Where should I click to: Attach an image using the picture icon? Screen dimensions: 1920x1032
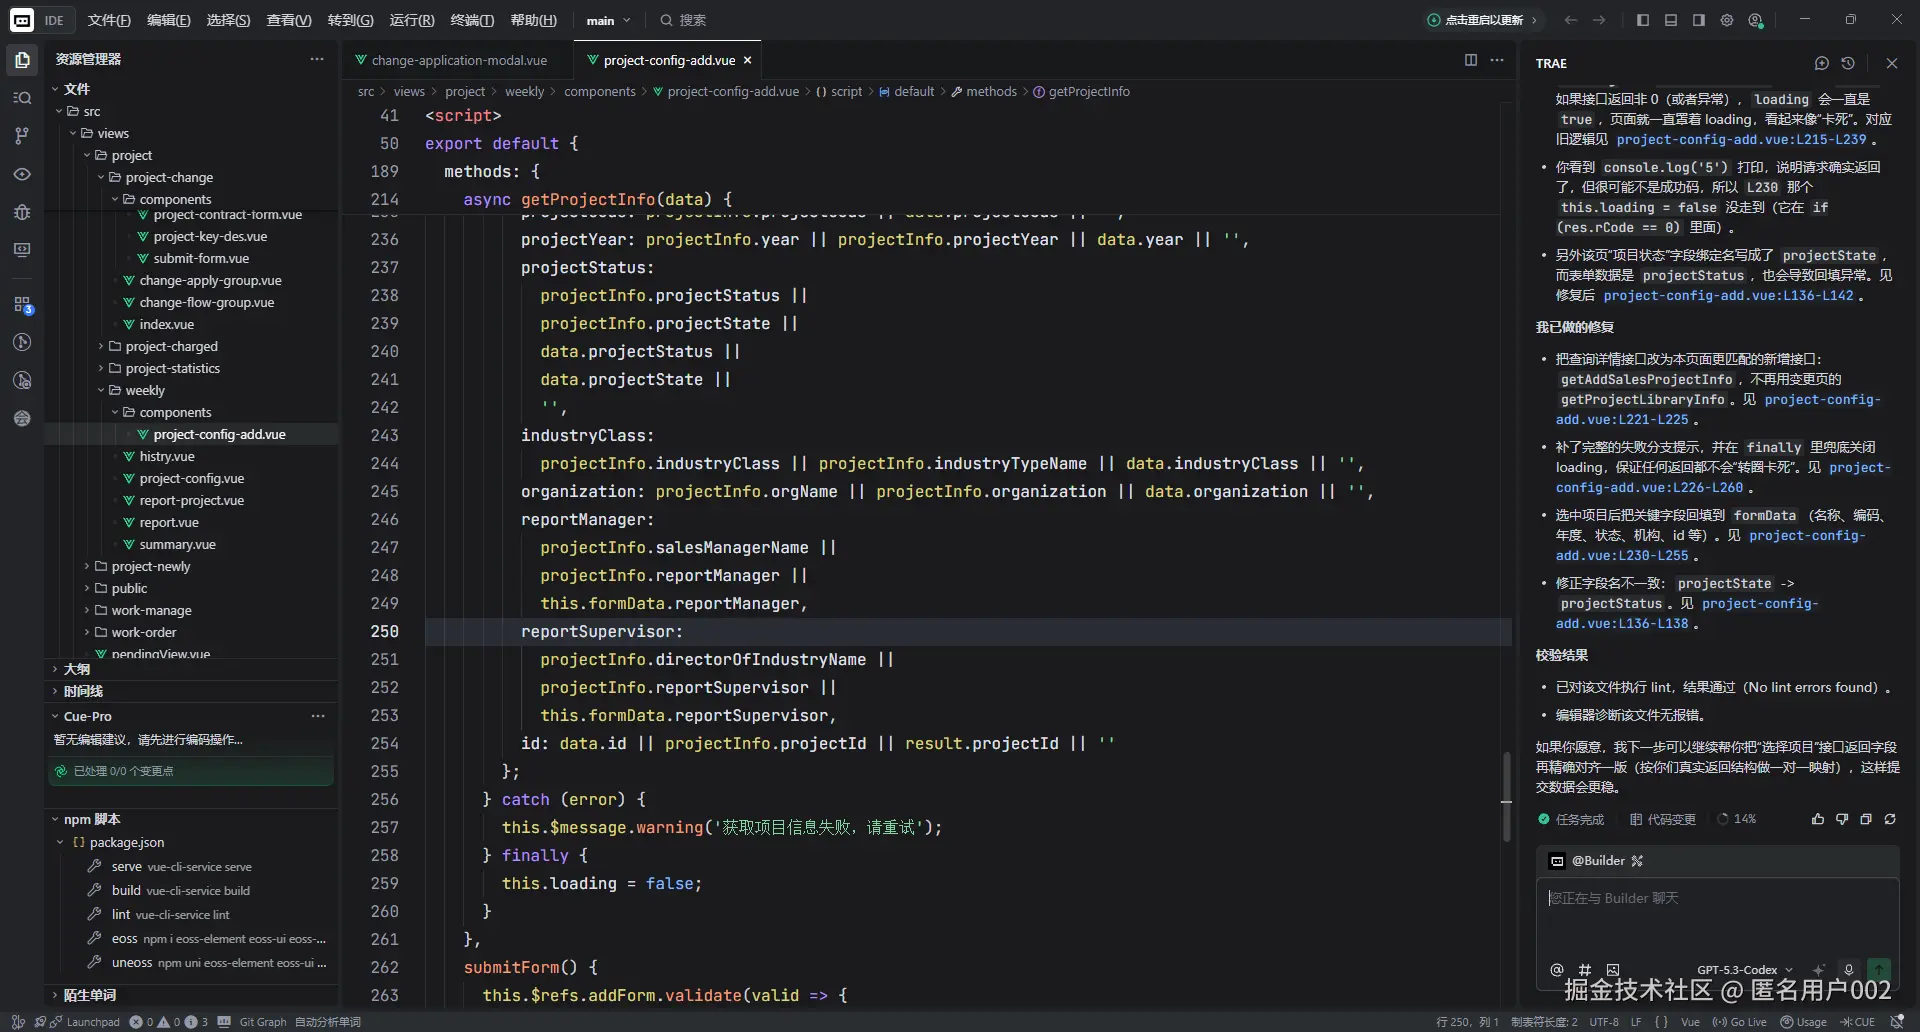pos(1612,969)
